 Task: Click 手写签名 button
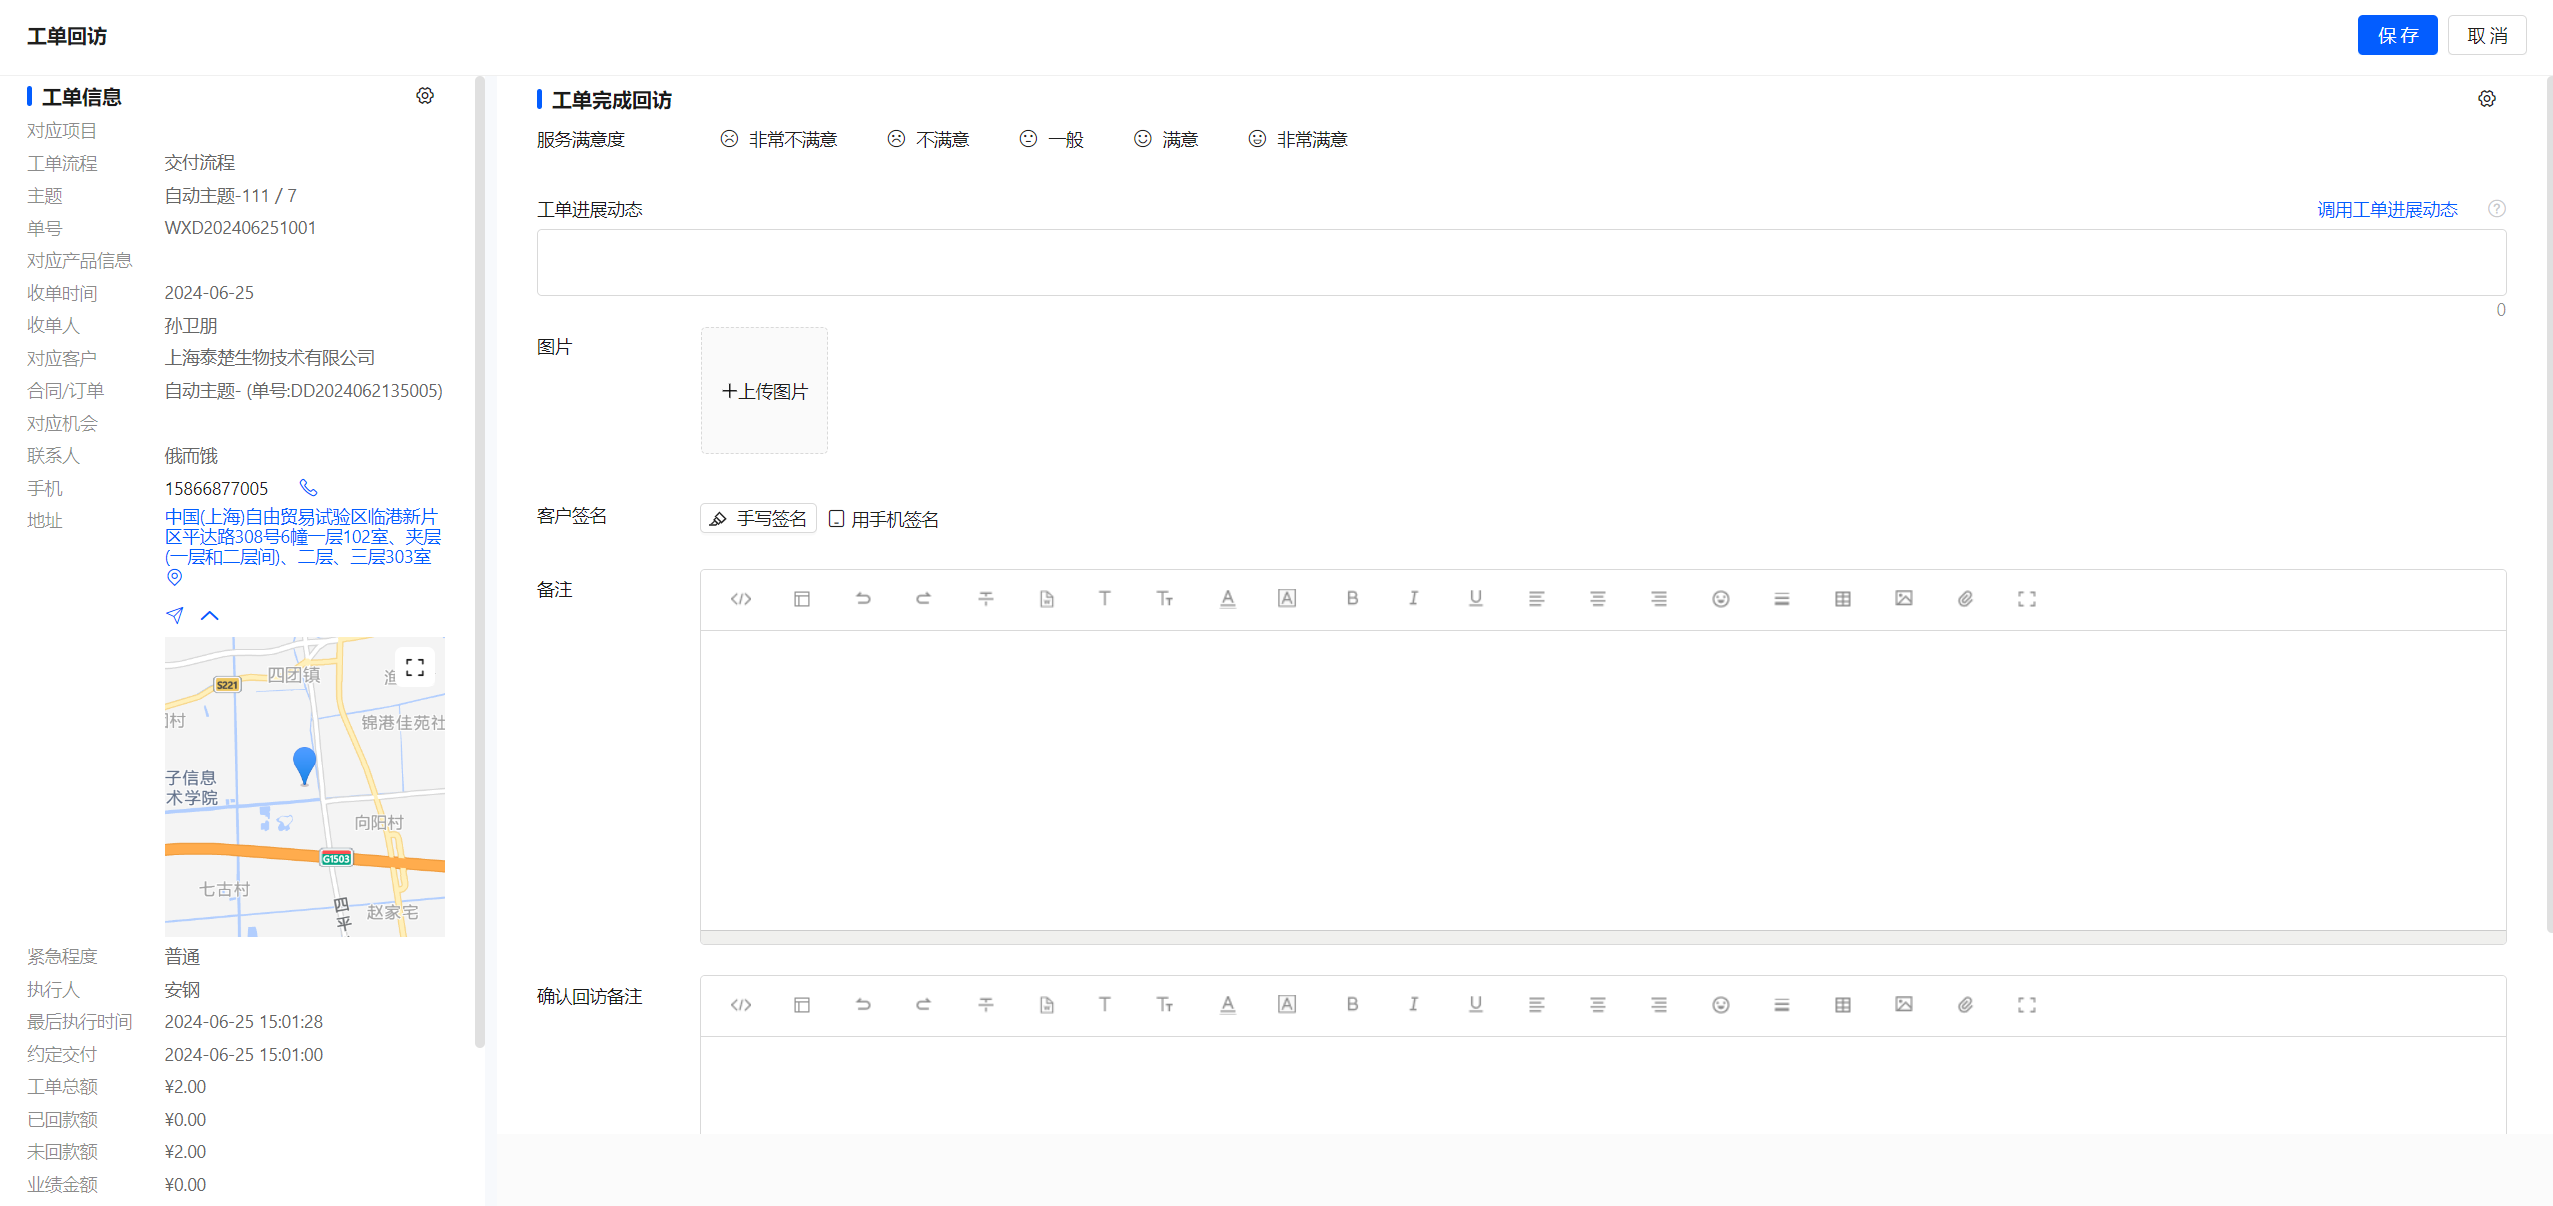point(758,518)
